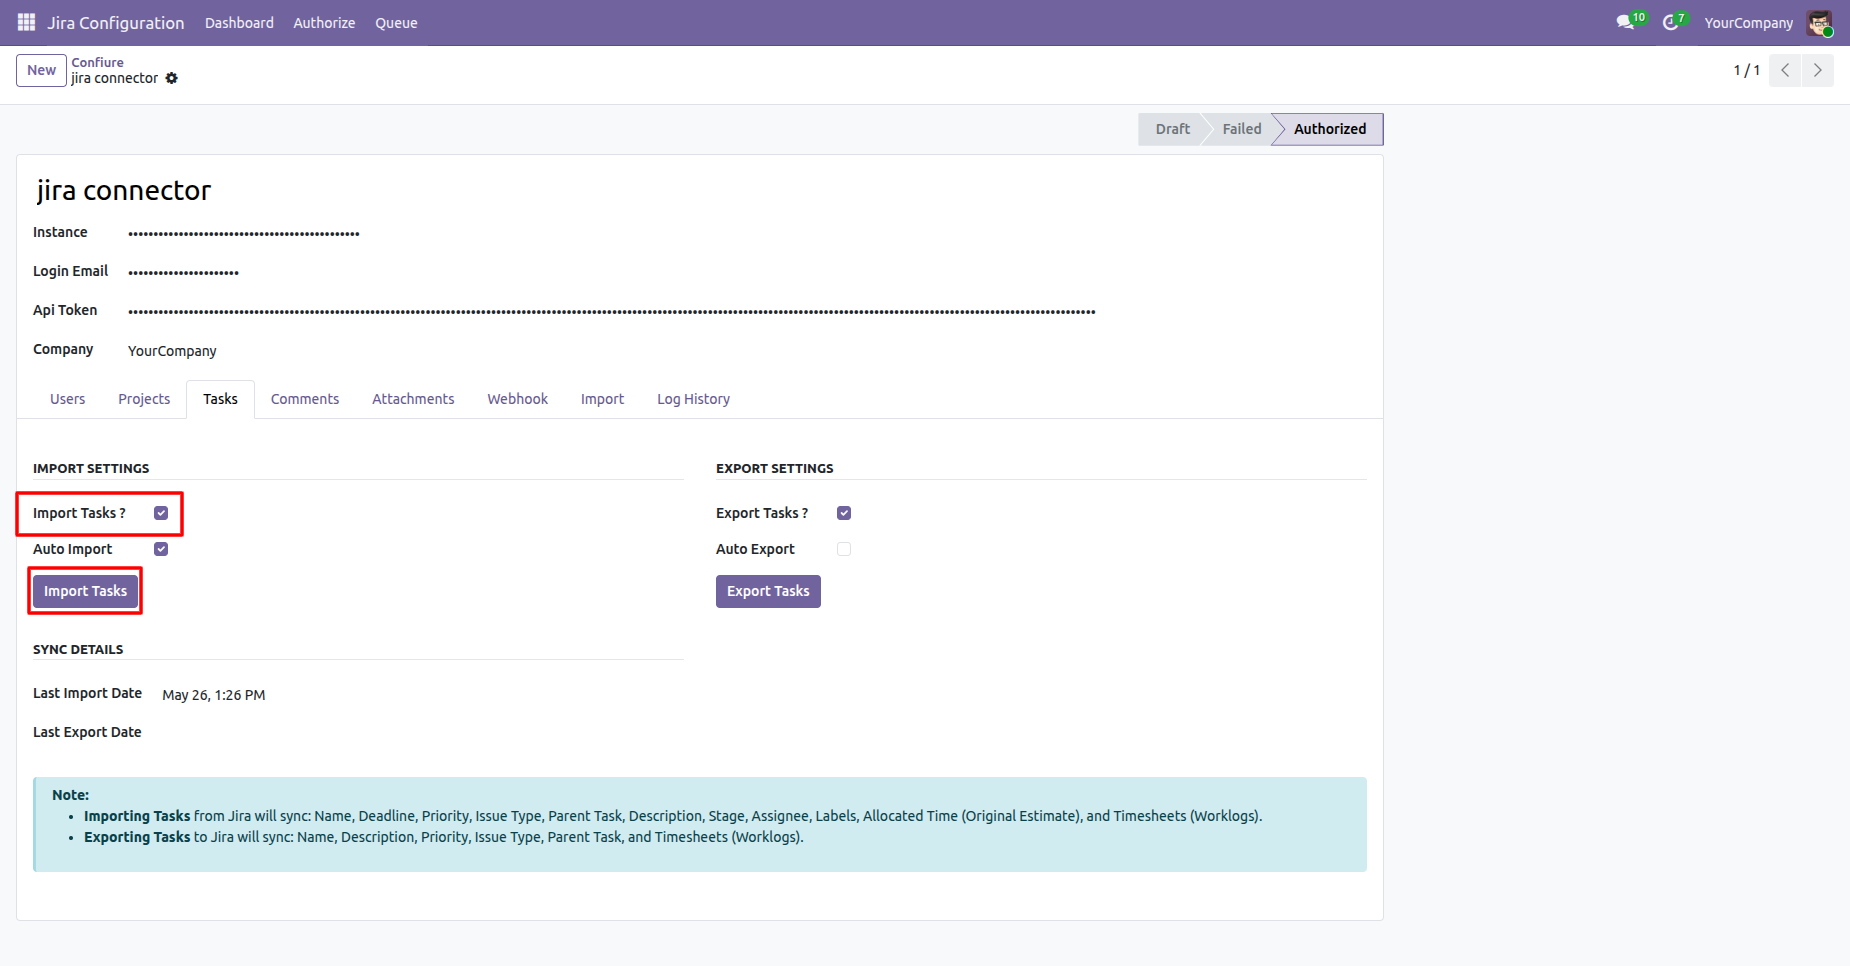Select the Failed status stage
The image size is (1850, 966).
[x=1241, y=129]
